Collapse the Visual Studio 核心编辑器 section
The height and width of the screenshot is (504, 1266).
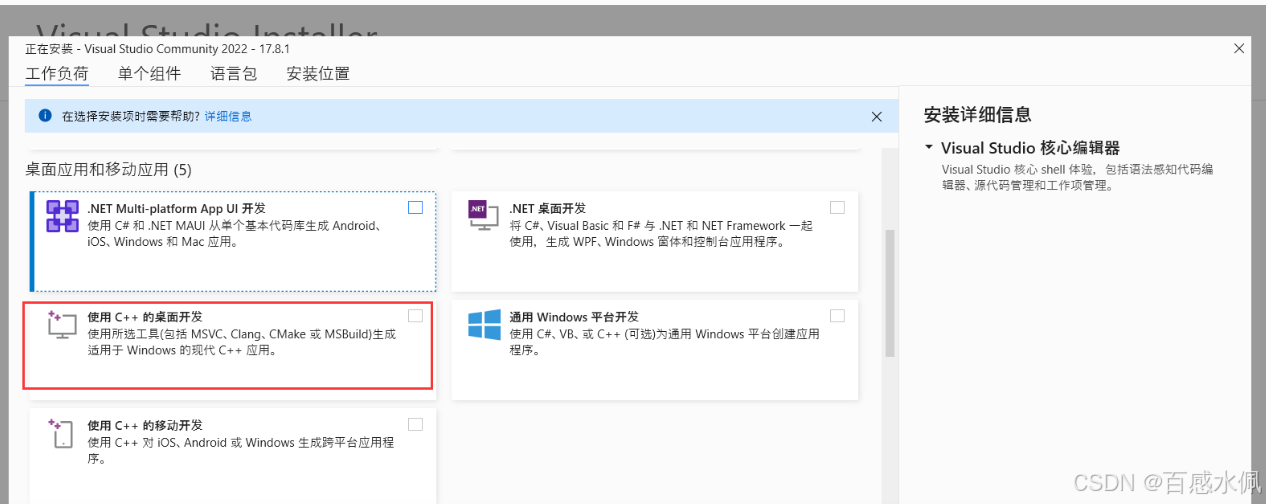click(x=929, y=147)
